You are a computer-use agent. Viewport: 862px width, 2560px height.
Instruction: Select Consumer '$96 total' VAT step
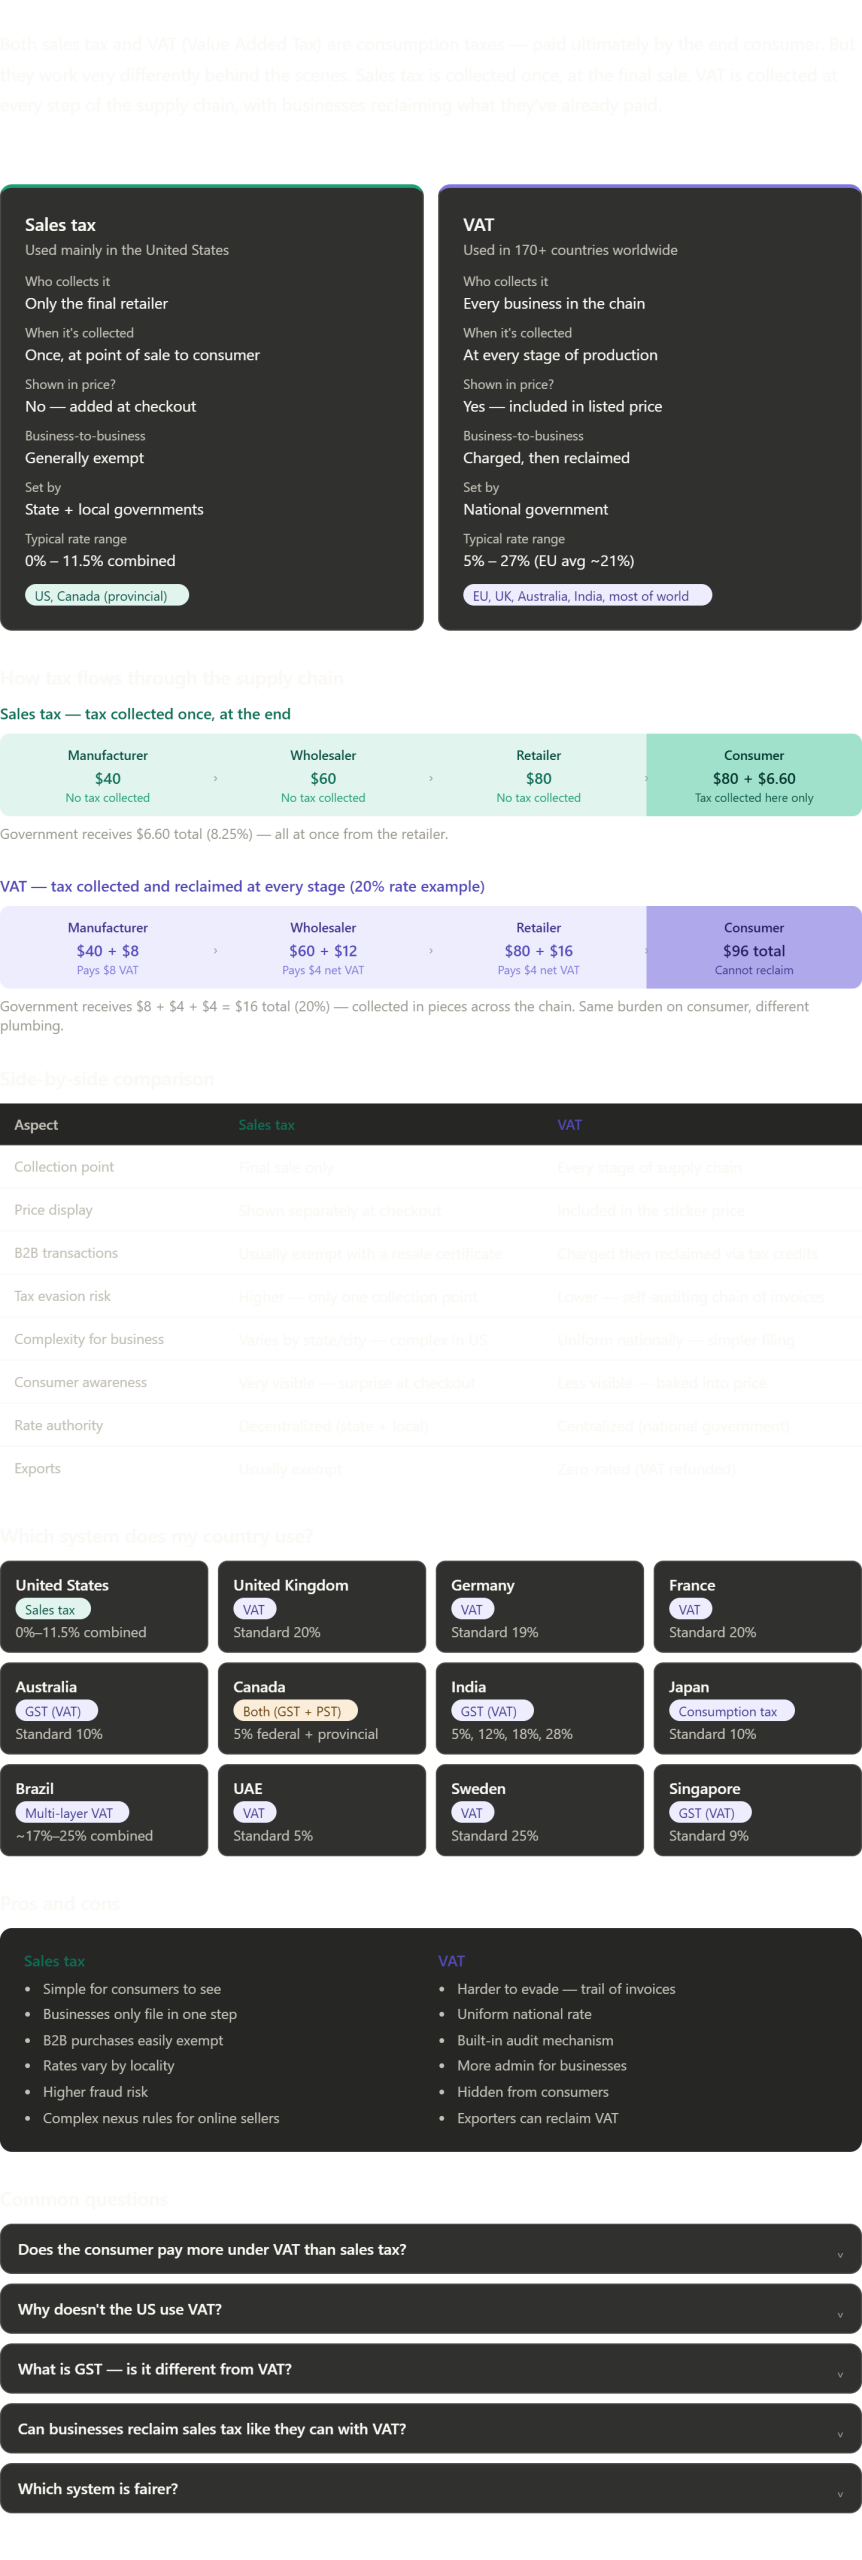click(x=753, y=948)
